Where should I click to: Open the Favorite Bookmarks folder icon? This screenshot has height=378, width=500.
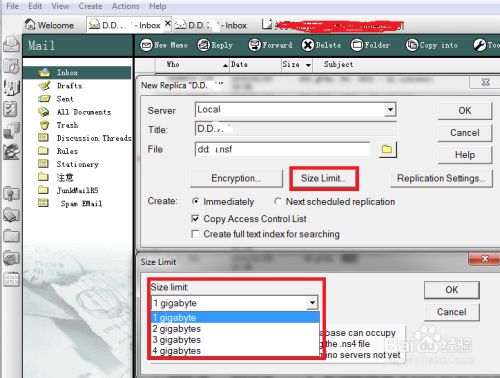click(x=11, y=194)
